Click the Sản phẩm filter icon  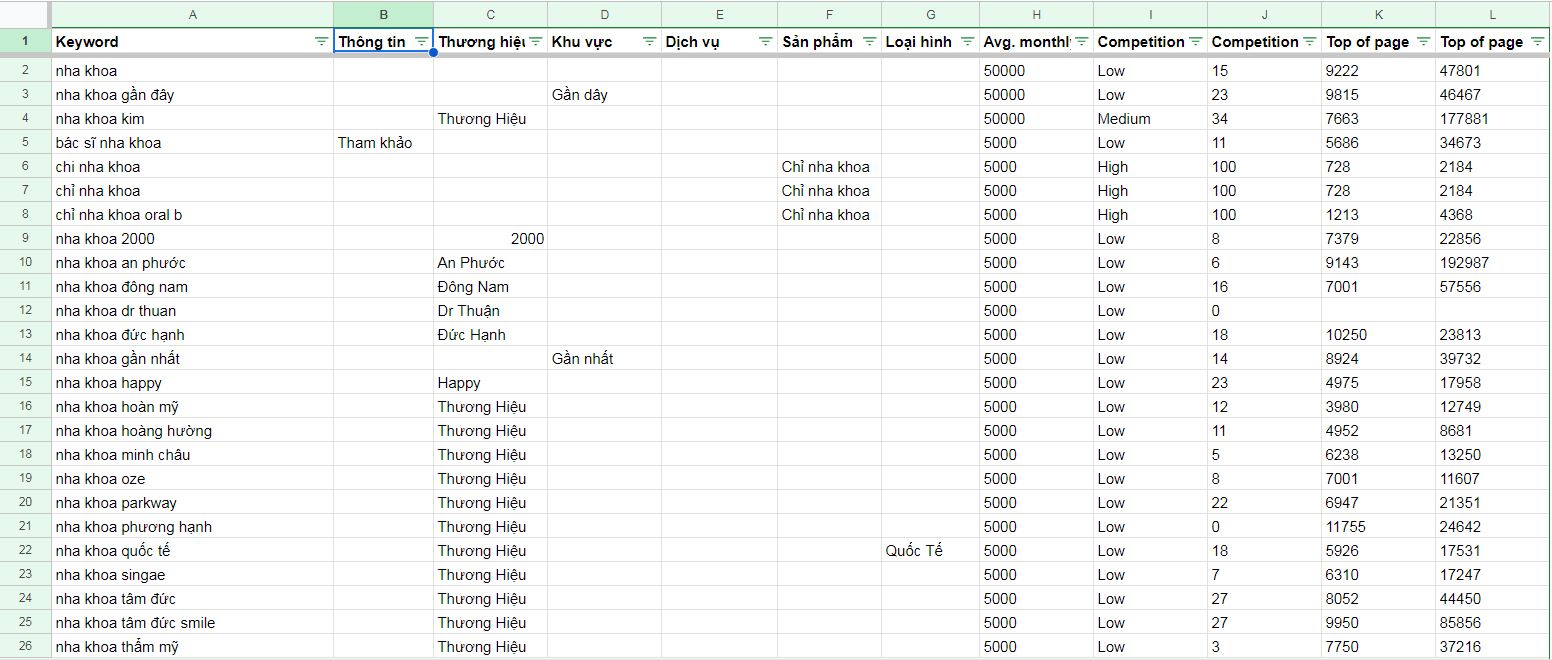pos(869,42)
